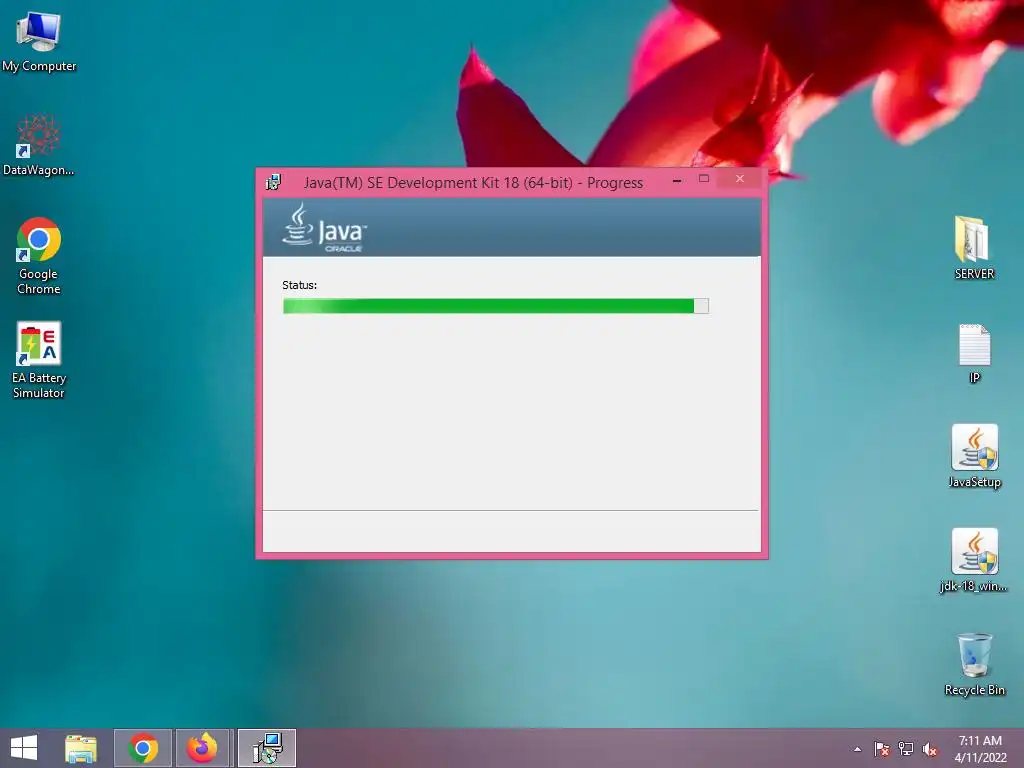Click the Java Oracle logo in header
This screenshot has width=1024, height=768.
[x=325, y=228]
